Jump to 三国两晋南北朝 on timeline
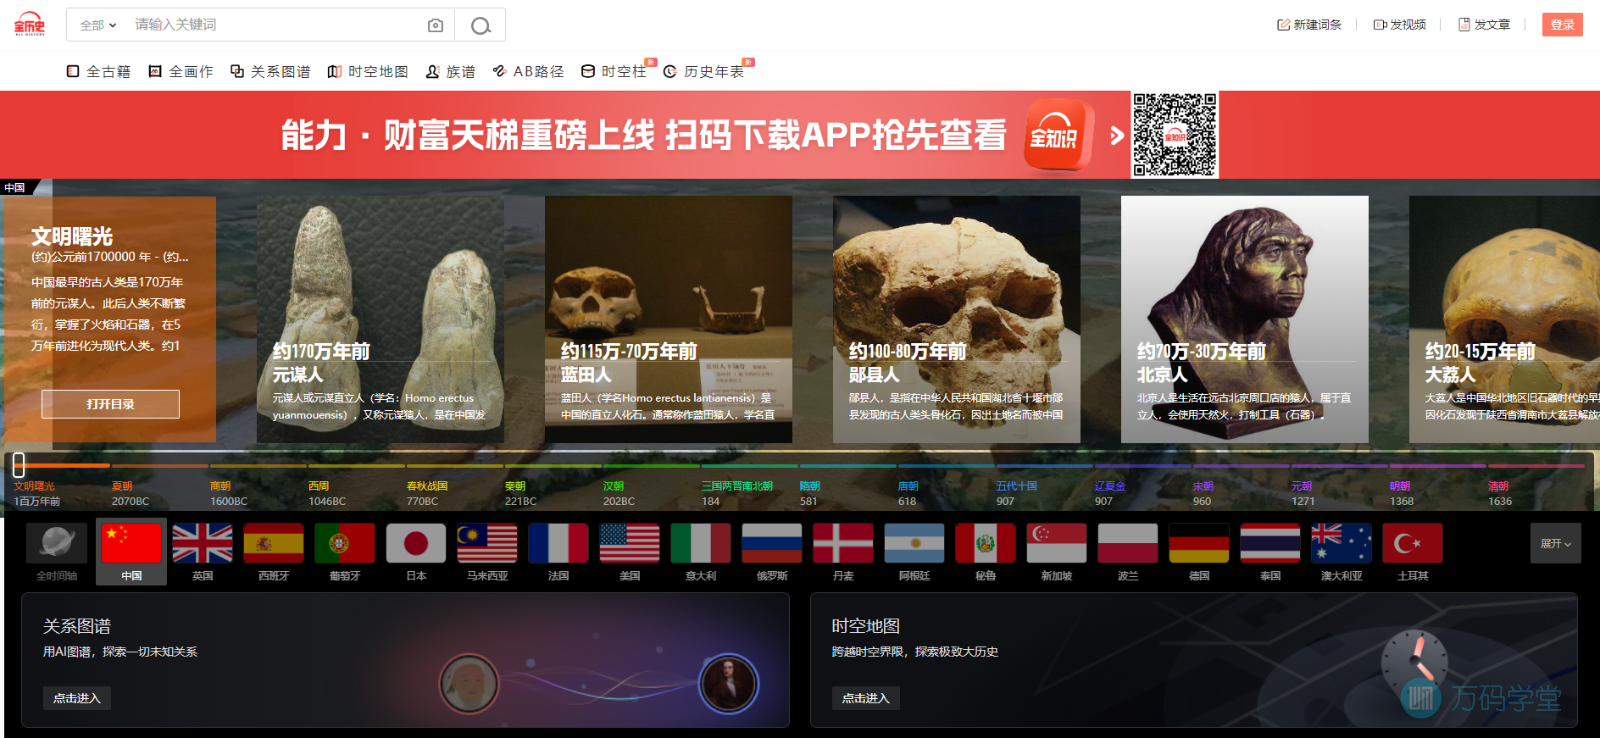Image resolution: width=1600 pixels, height=738 pixels. point(737,493)
